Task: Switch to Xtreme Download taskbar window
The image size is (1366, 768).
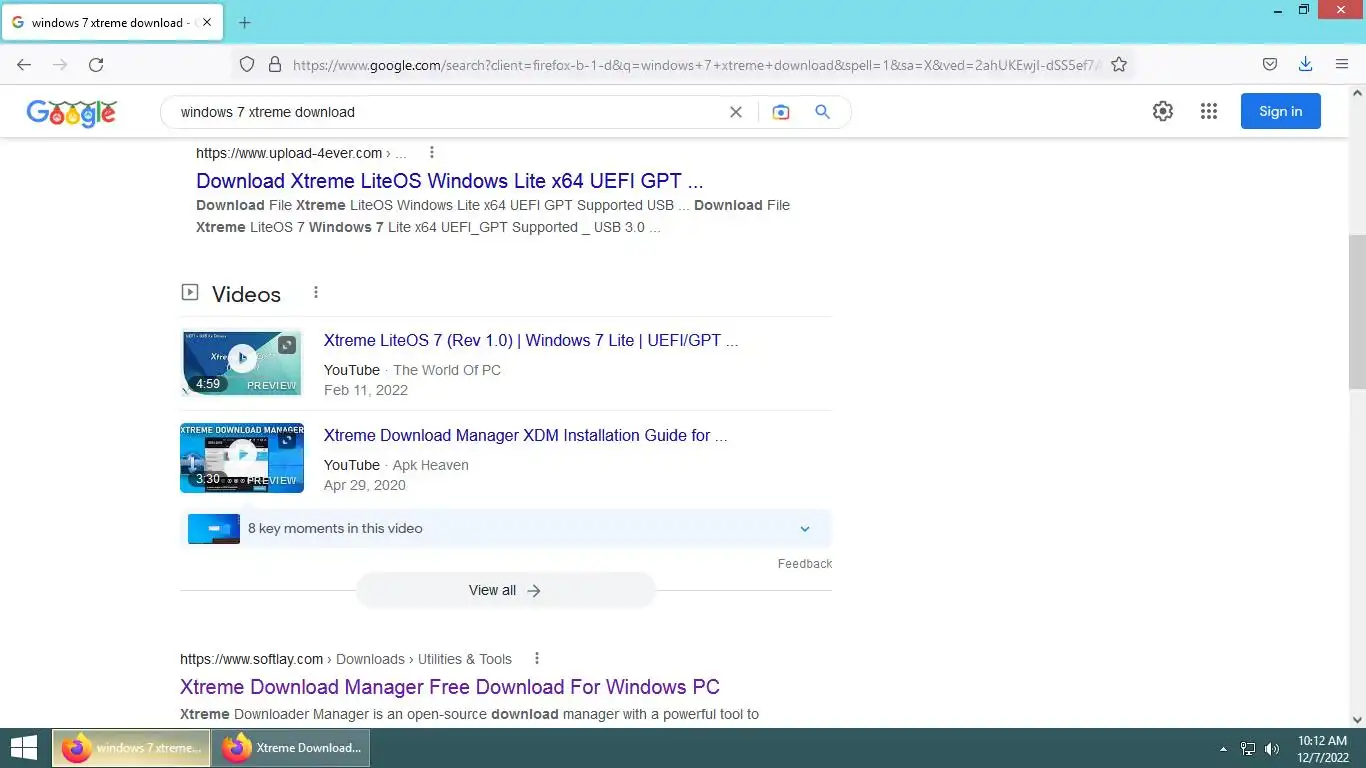Action: [291, 748]
